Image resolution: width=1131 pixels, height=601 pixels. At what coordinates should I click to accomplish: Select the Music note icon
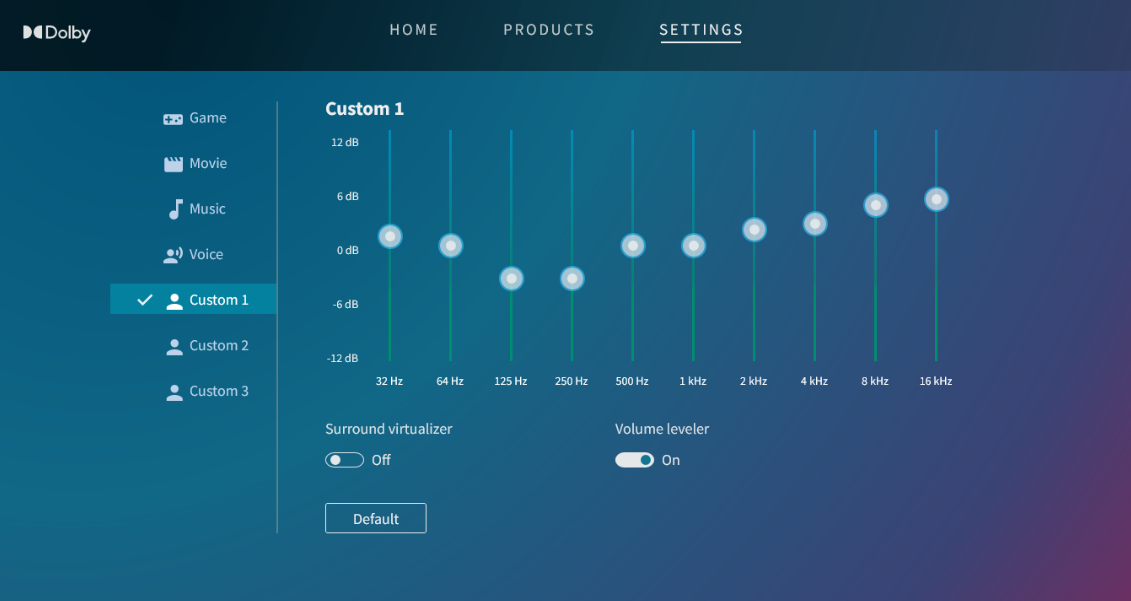pyautogui.click(x=175, y=209)
